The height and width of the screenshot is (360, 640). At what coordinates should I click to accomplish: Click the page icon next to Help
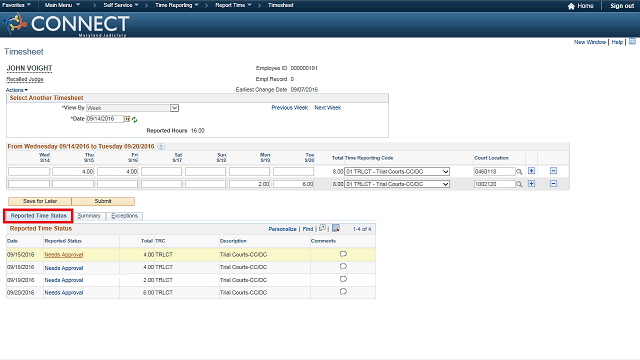pos(632,42)
